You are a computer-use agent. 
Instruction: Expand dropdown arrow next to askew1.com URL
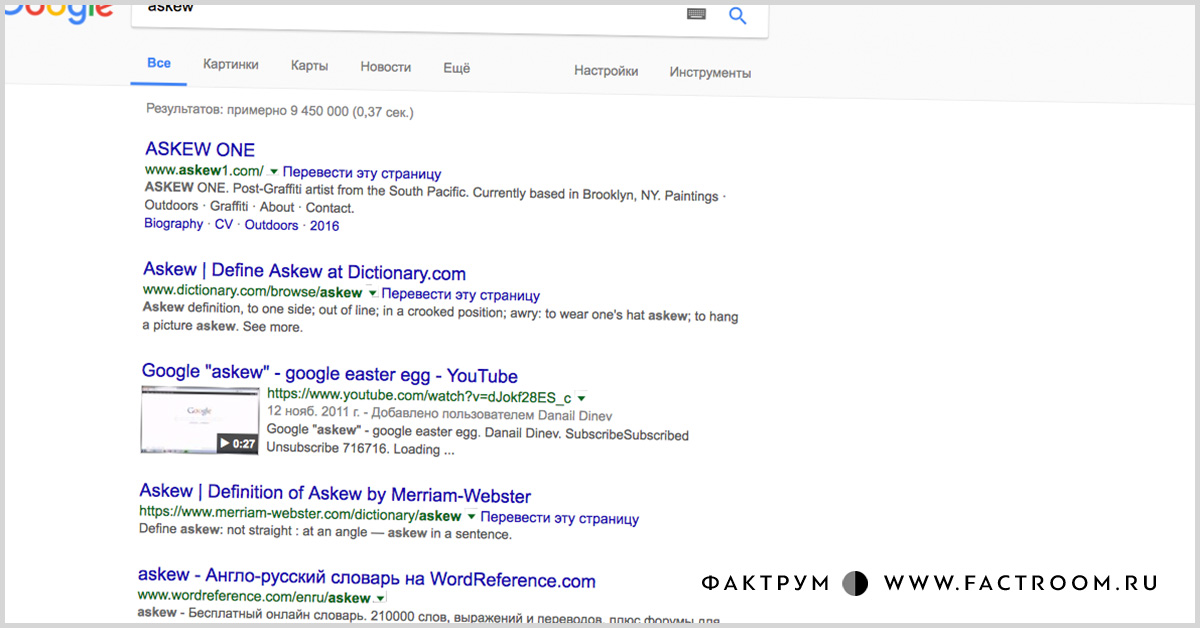274,173
